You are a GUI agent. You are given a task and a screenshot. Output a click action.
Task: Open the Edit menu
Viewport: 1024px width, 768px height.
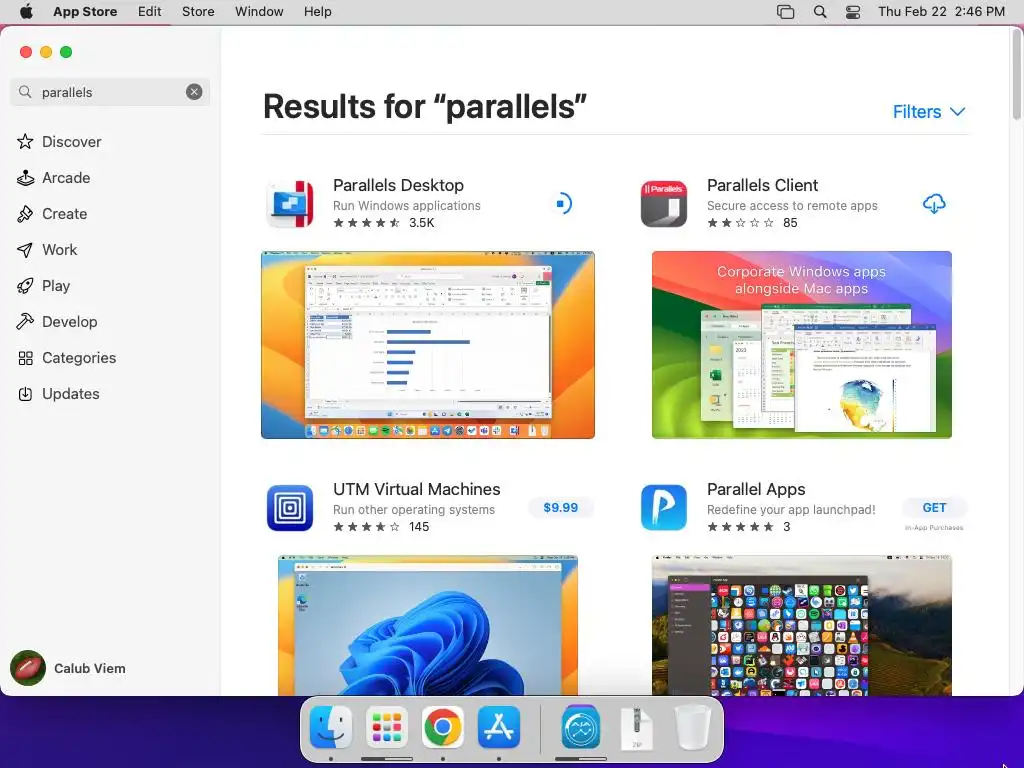pos(150,12)
